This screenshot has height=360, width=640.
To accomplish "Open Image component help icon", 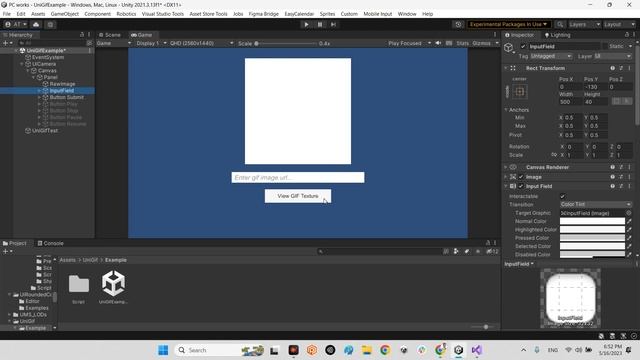I will click(612, 177).
